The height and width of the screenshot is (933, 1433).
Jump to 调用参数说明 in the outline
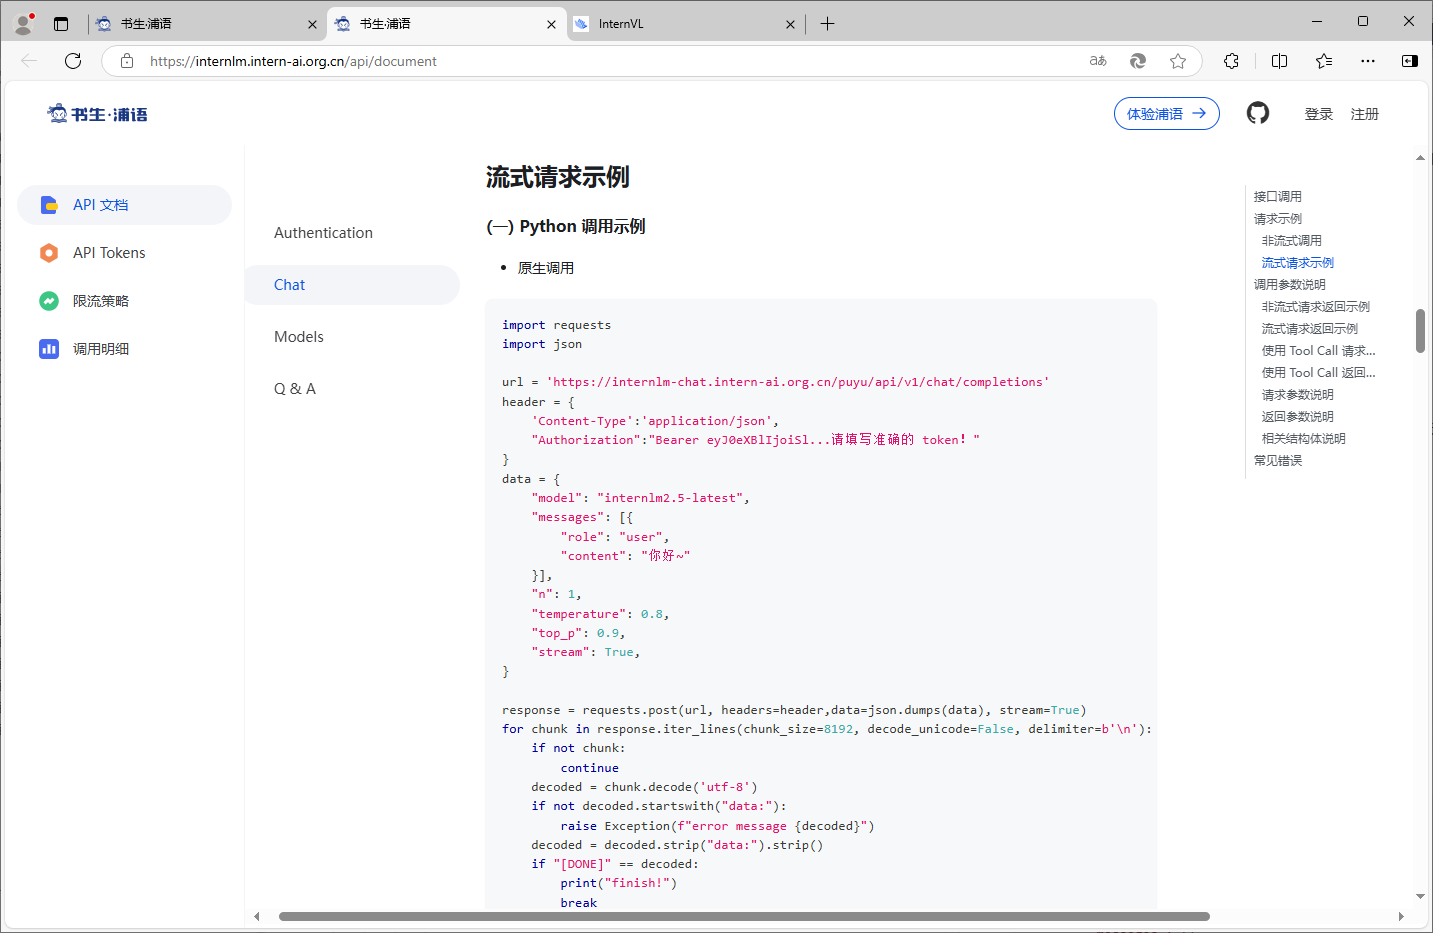click(x=1290, y=285)
